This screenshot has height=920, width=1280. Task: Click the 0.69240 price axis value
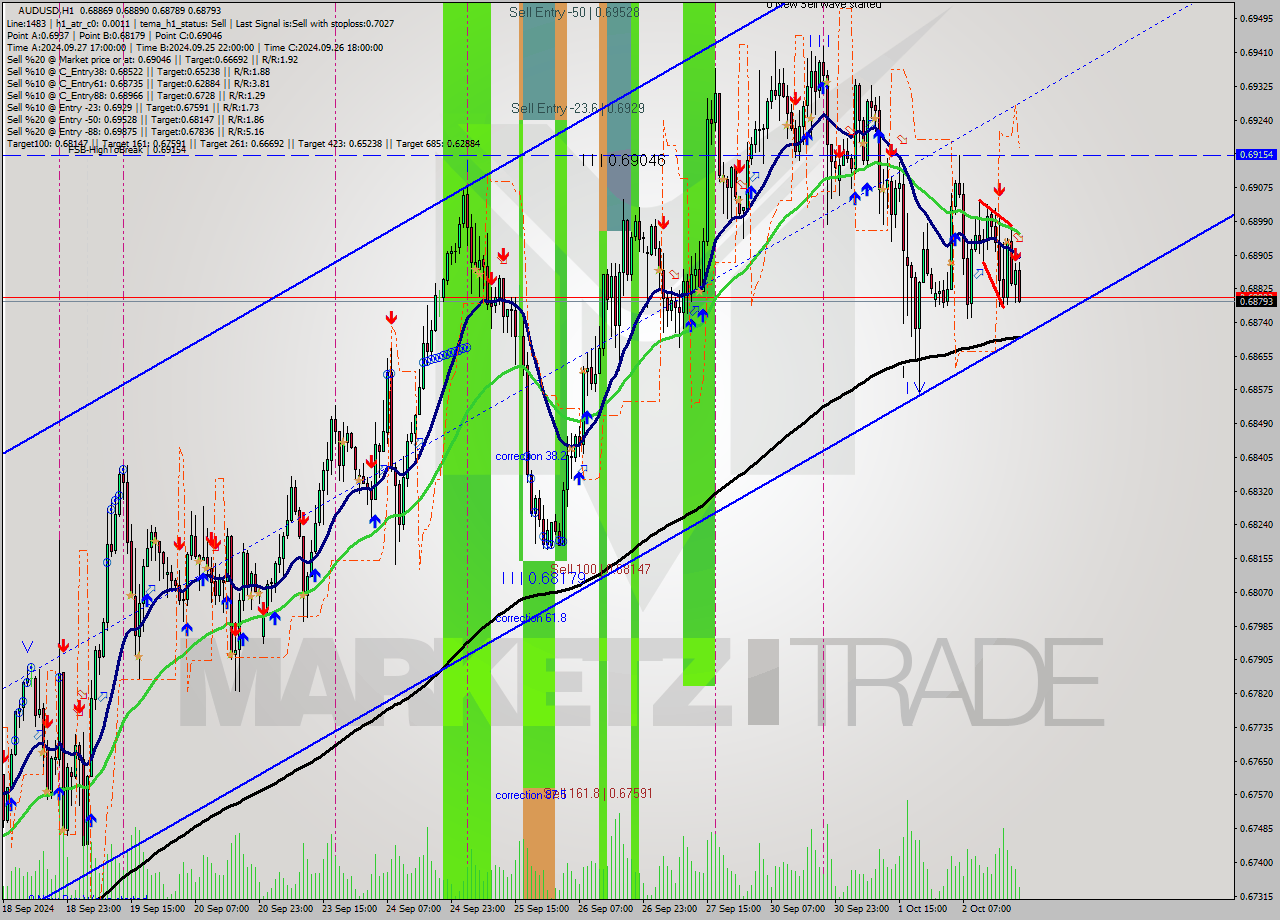pos(1256,120)
